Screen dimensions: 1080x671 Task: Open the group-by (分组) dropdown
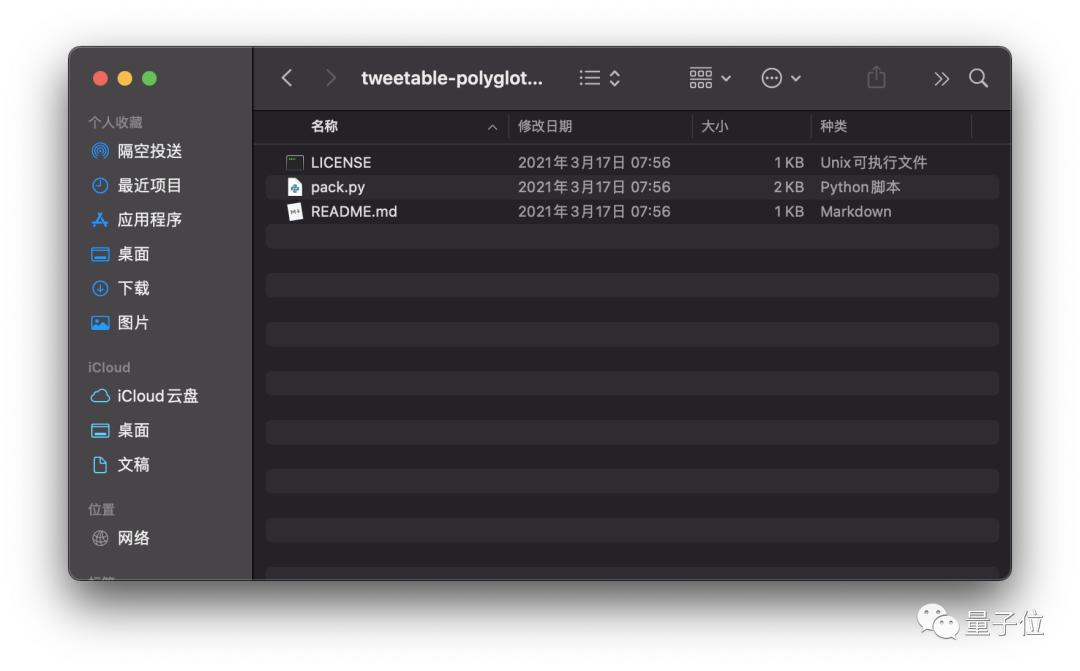pos(708,77)
